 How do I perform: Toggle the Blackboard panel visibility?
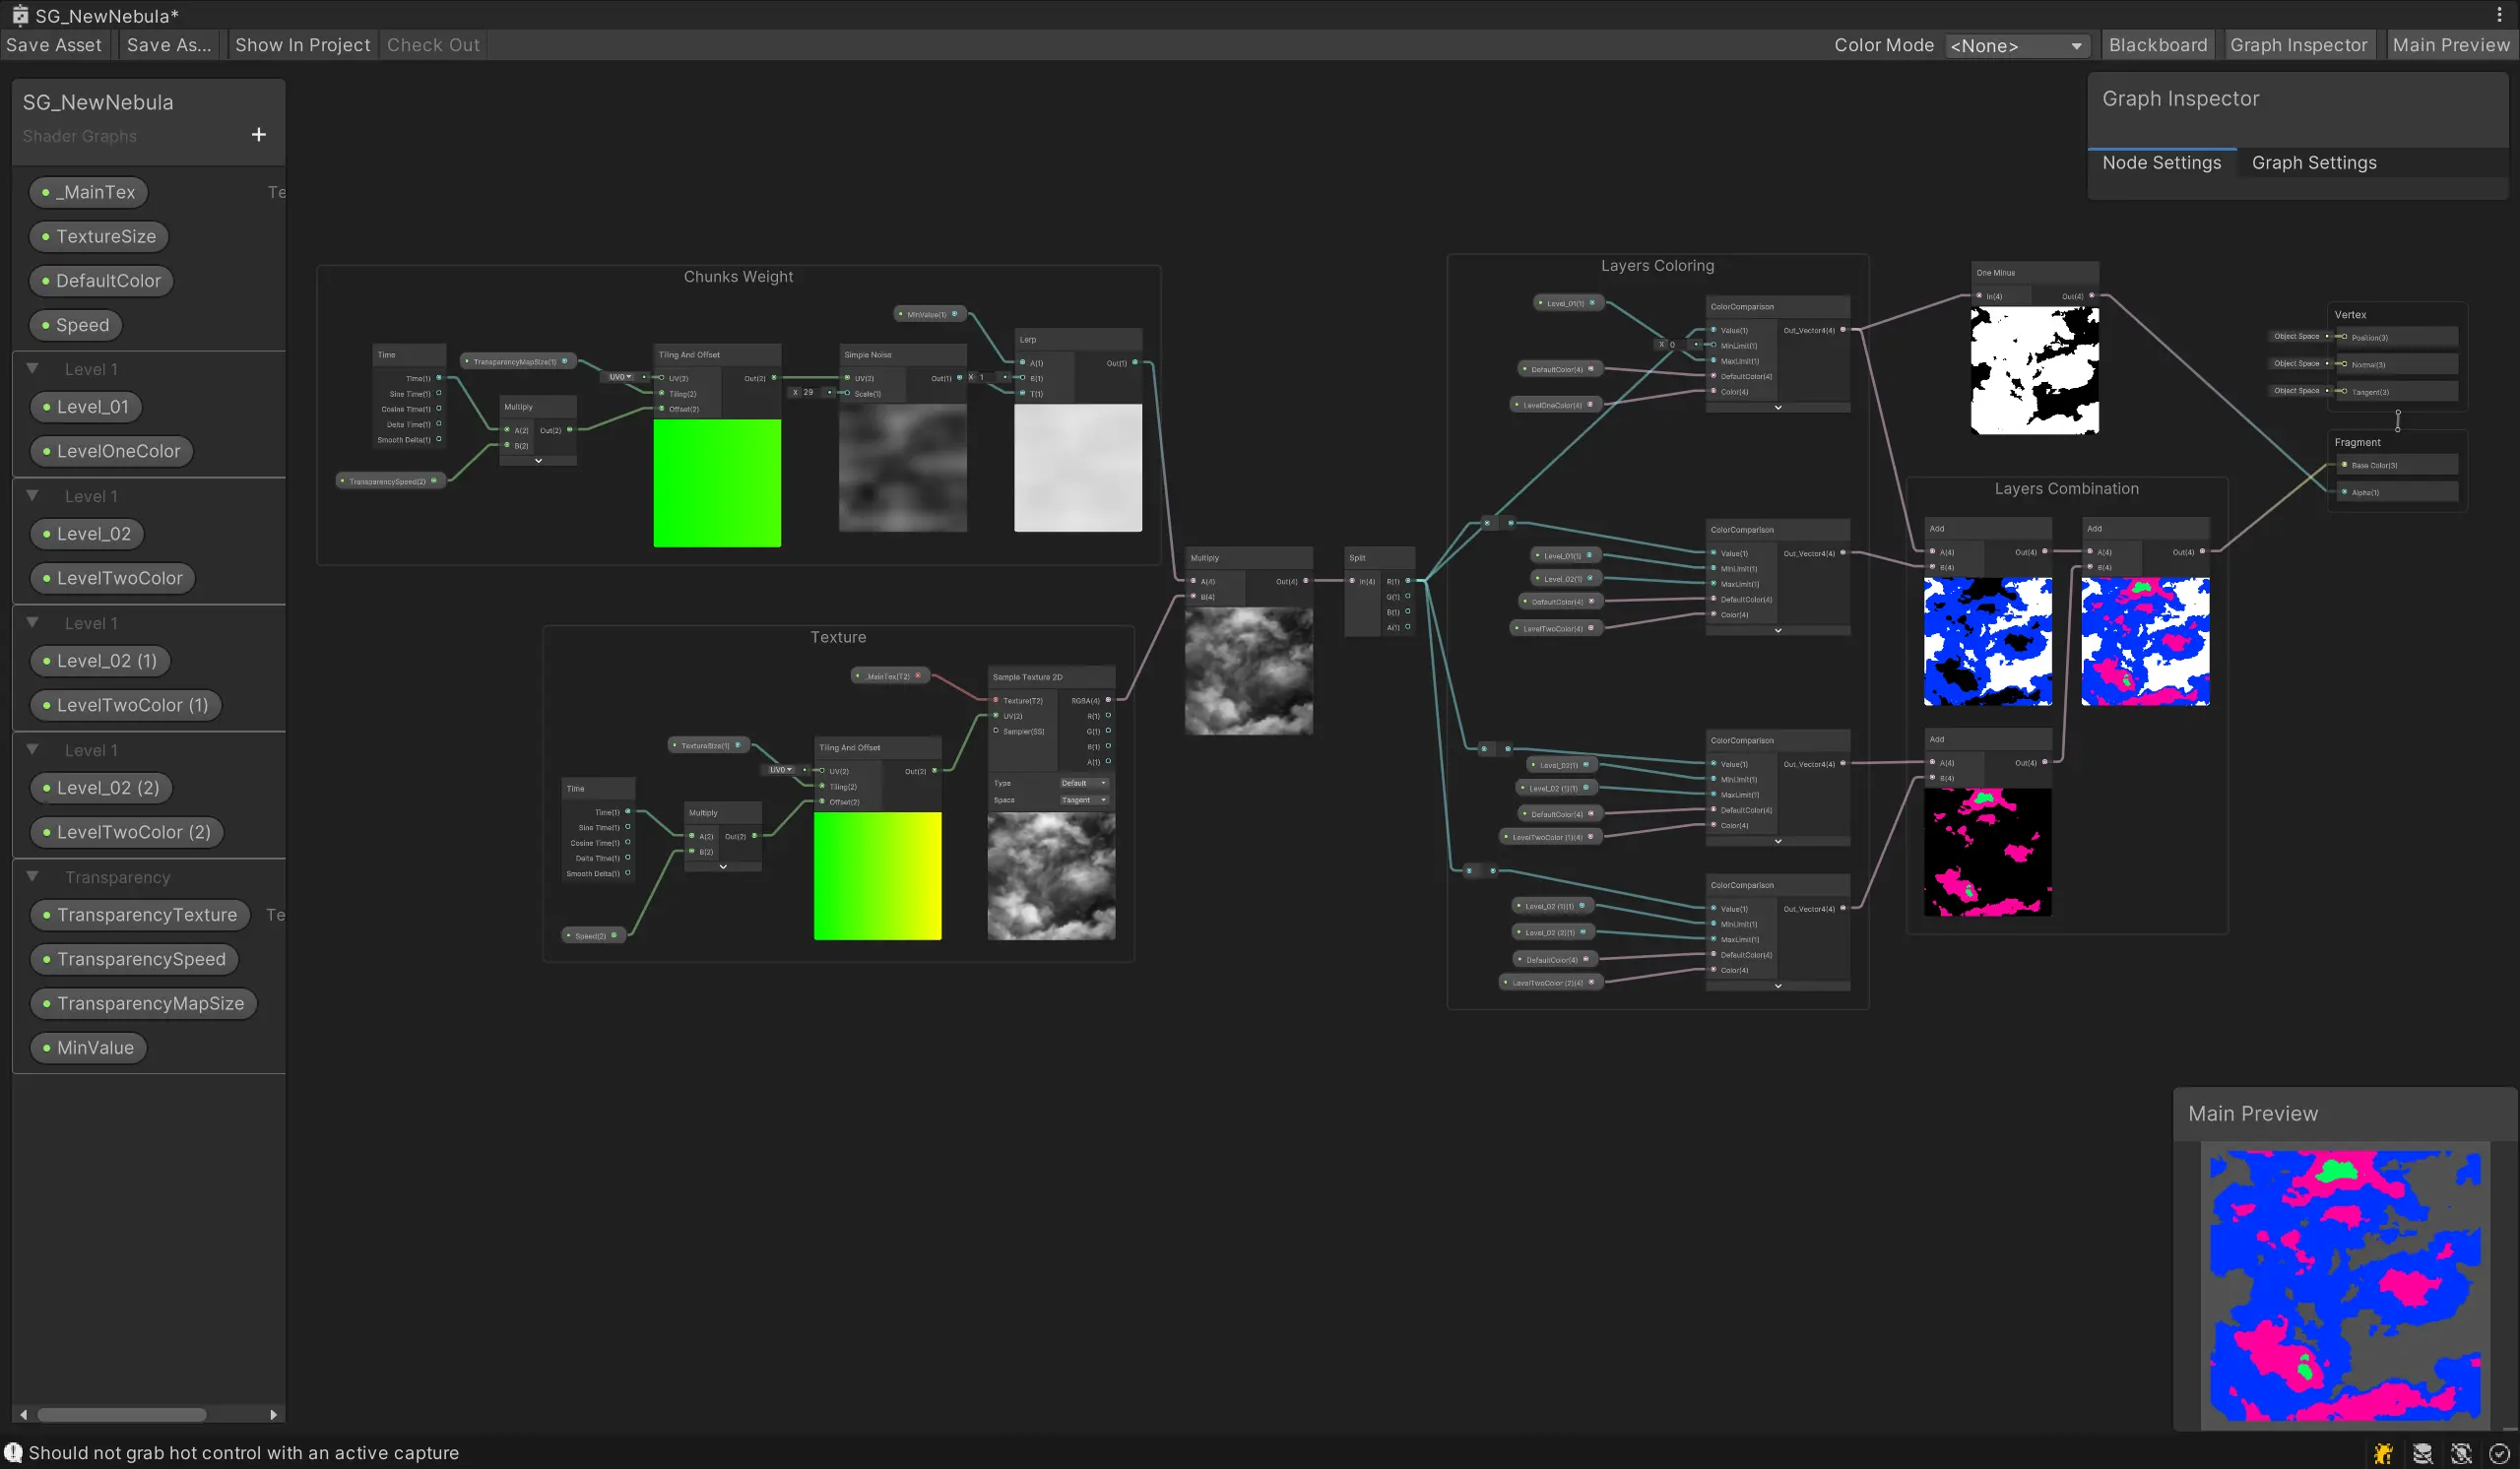point(2157,44)
